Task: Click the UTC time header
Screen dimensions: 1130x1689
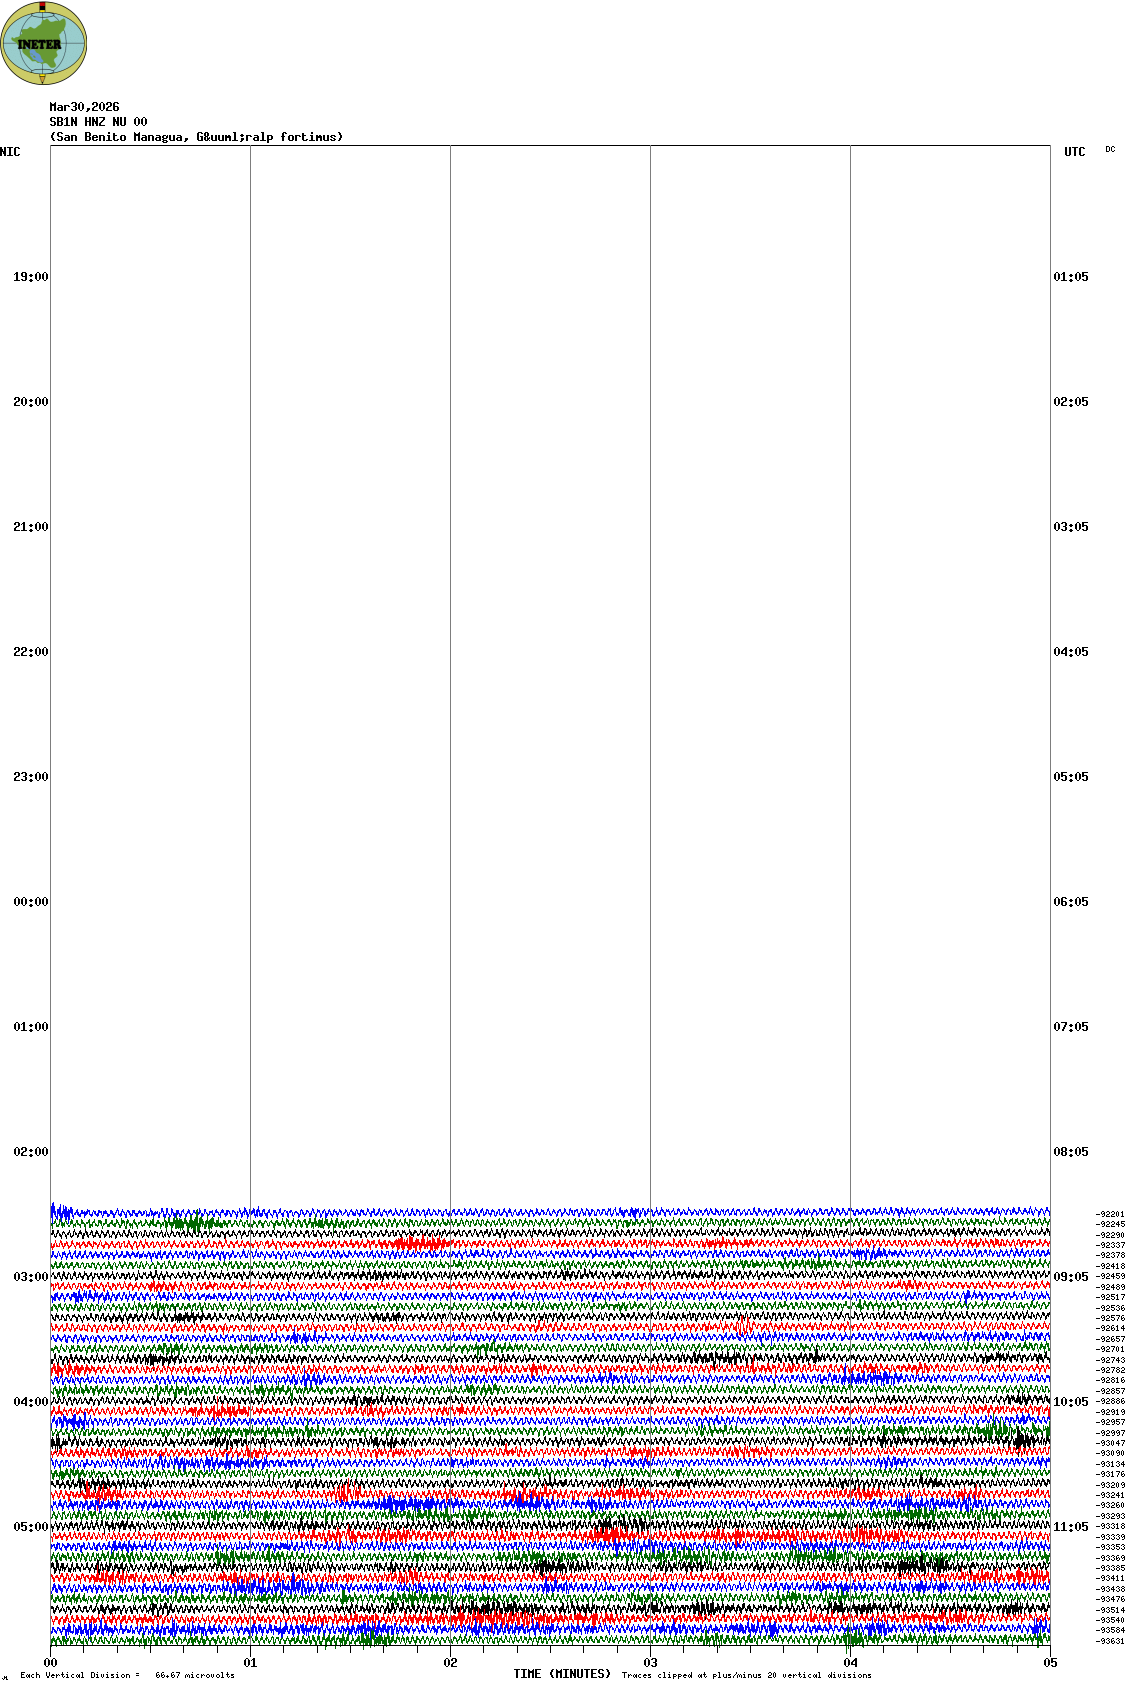Action: coord(1074,152)
